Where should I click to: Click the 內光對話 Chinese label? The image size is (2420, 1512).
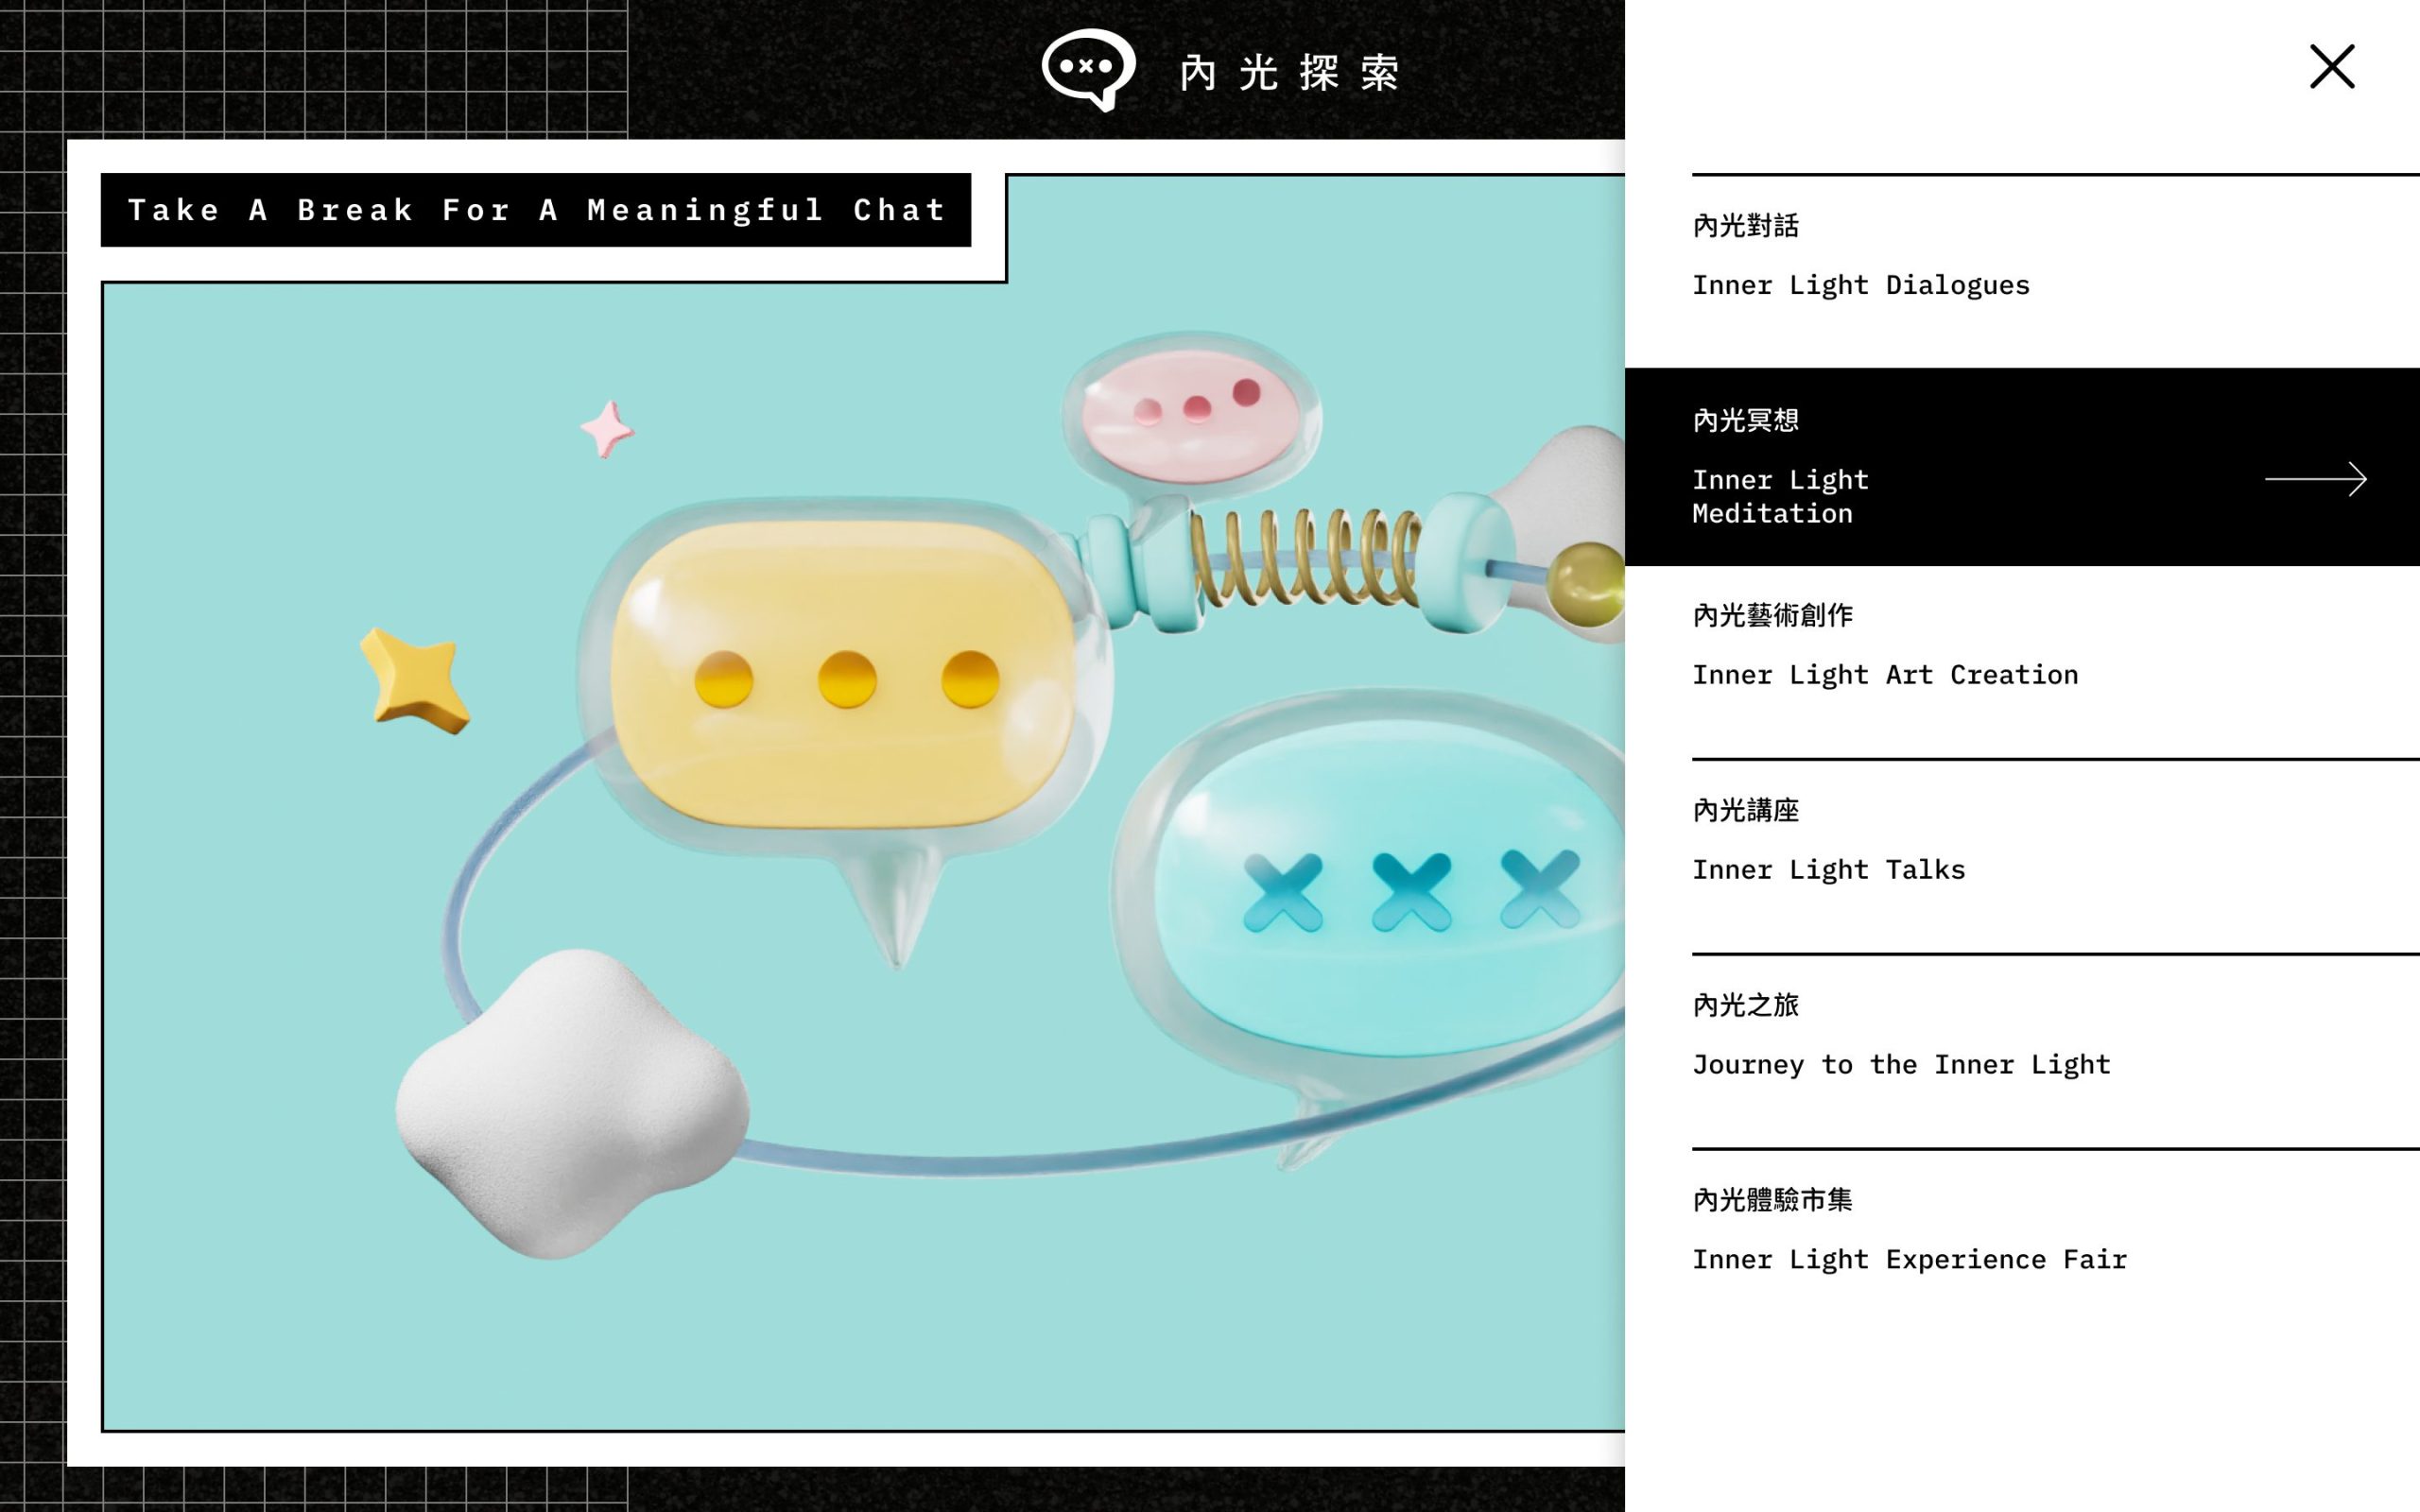pos(1745,226)
